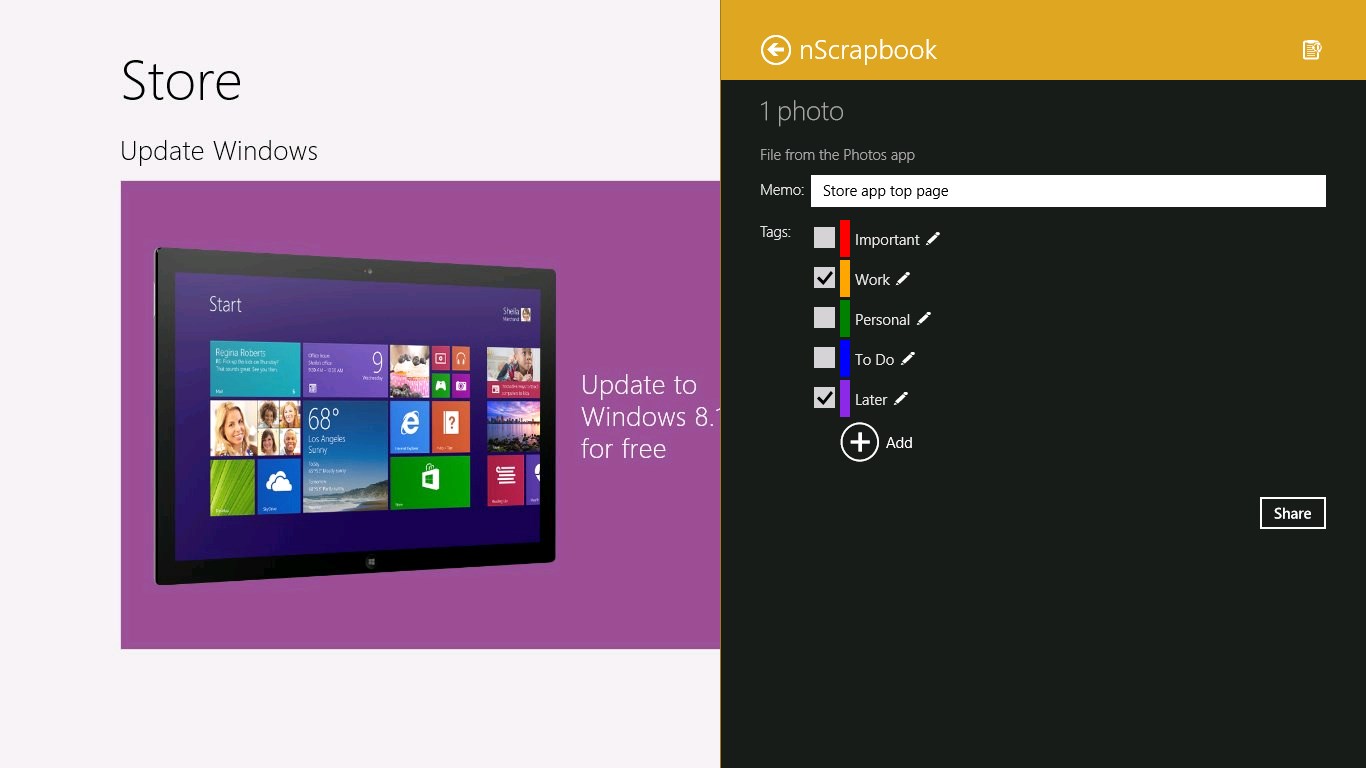Click the edit pencil for the To Do tag
Image resolution: width=1366 pixels, height=768 pixels.
click(908, 359)
